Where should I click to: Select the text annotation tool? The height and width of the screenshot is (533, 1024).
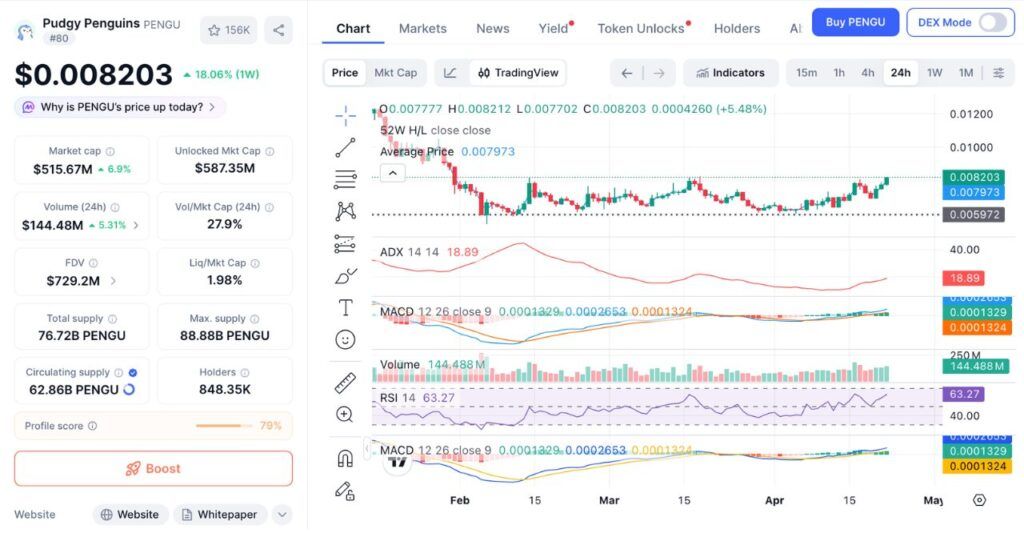tap(345, 307)
